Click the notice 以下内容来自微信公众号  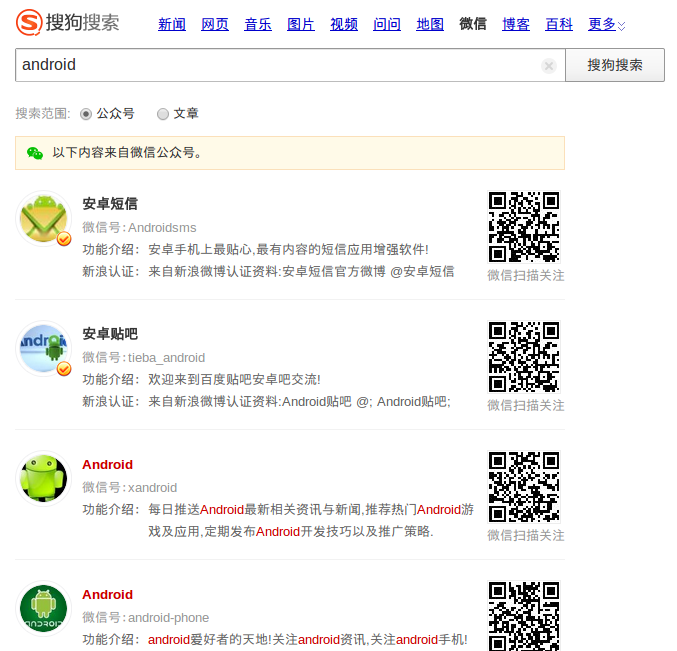pyautogui.click(x=127, y=152)
